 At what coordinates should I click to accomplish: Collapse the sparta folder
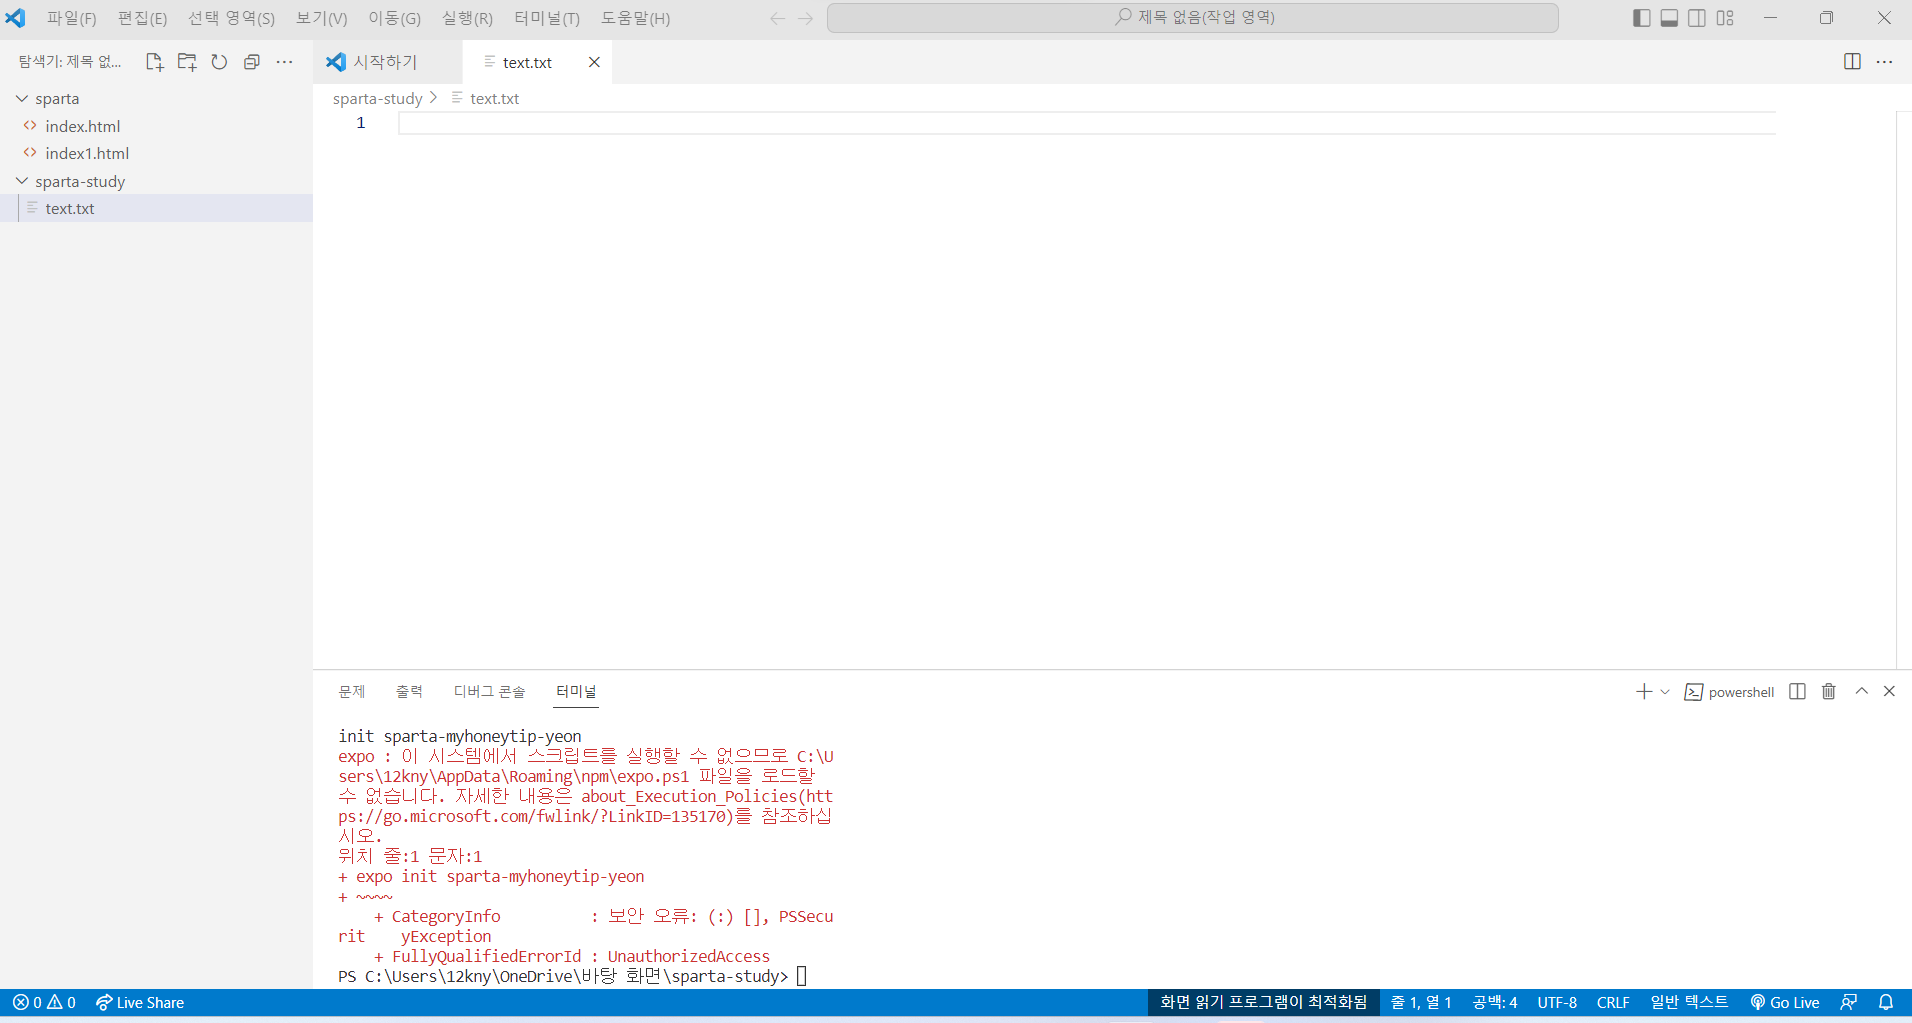[x=156, y=98]
